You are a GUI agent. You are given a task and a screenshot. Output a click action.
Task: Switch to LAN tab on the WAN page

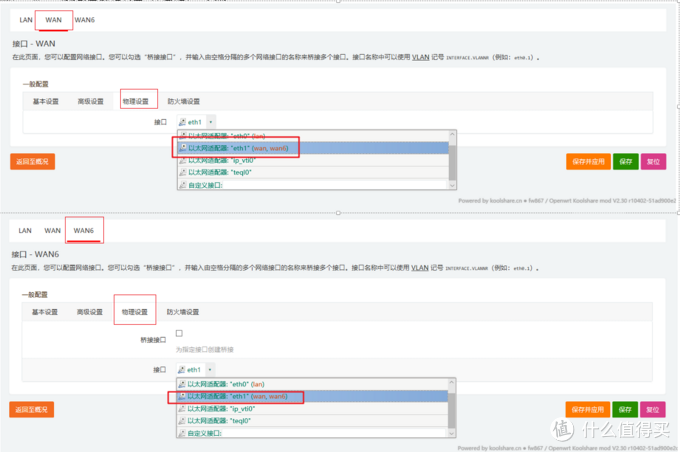click(x=26, y=20)
